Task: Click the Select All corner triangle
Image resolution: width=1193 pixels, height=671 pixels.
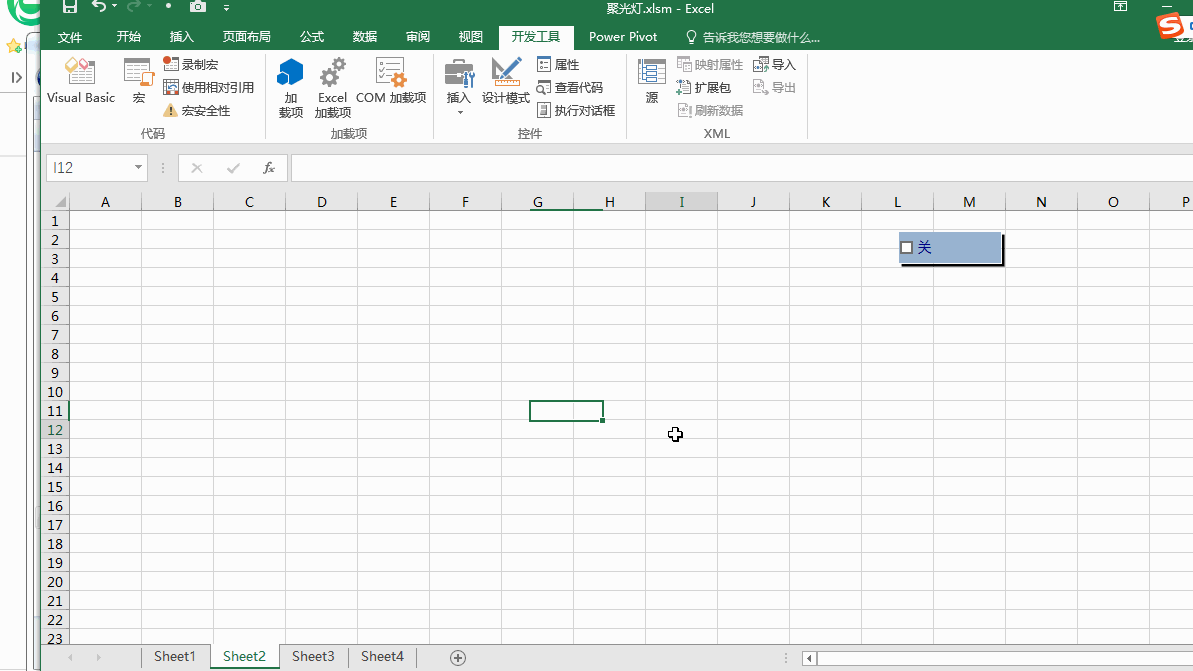Action: tap(60, 202)
